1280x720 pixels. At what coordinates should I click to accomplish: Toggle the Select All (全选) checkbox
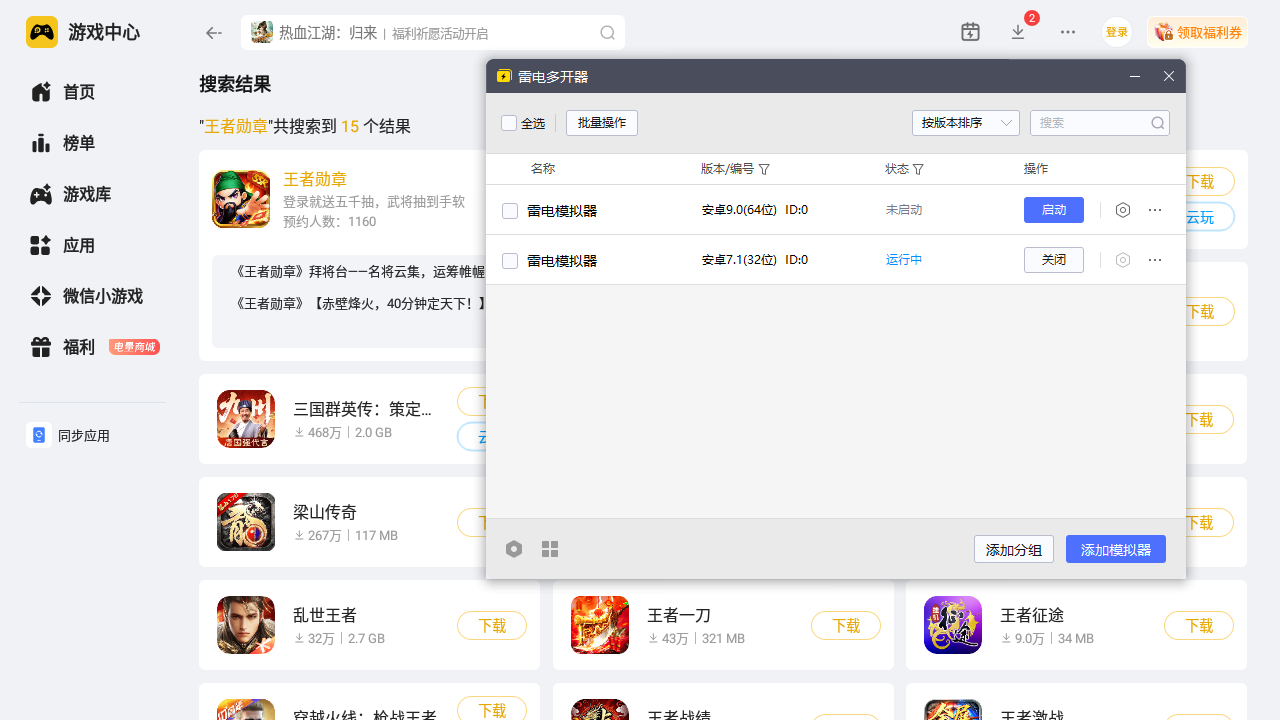(509, 123)
